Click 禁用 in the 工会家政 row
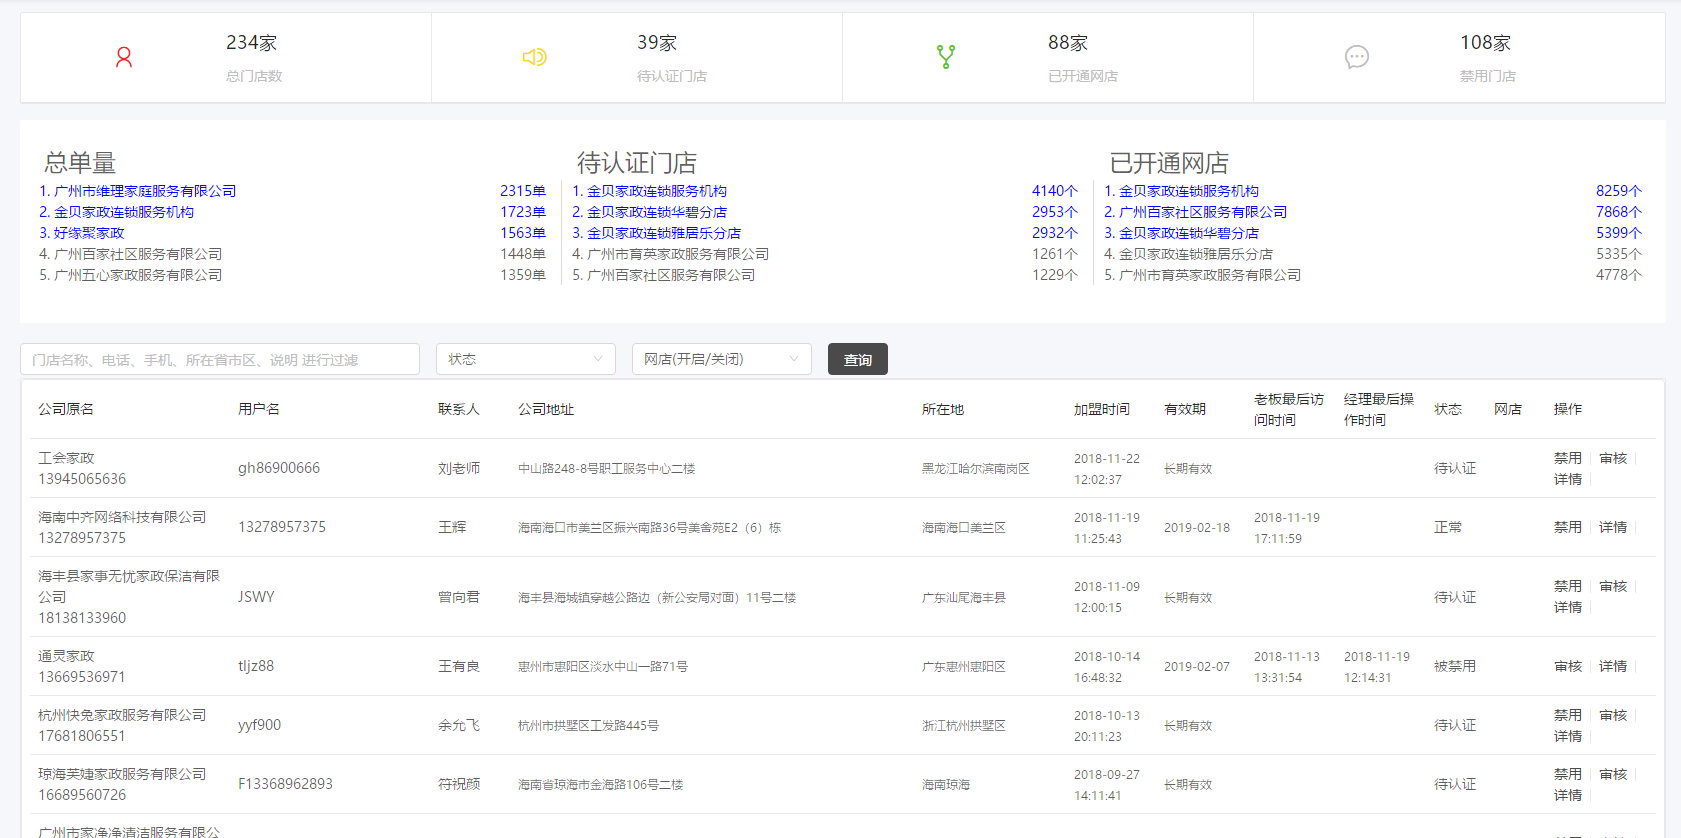Screen dimensions: 1681x838 tap(1568, 458)
